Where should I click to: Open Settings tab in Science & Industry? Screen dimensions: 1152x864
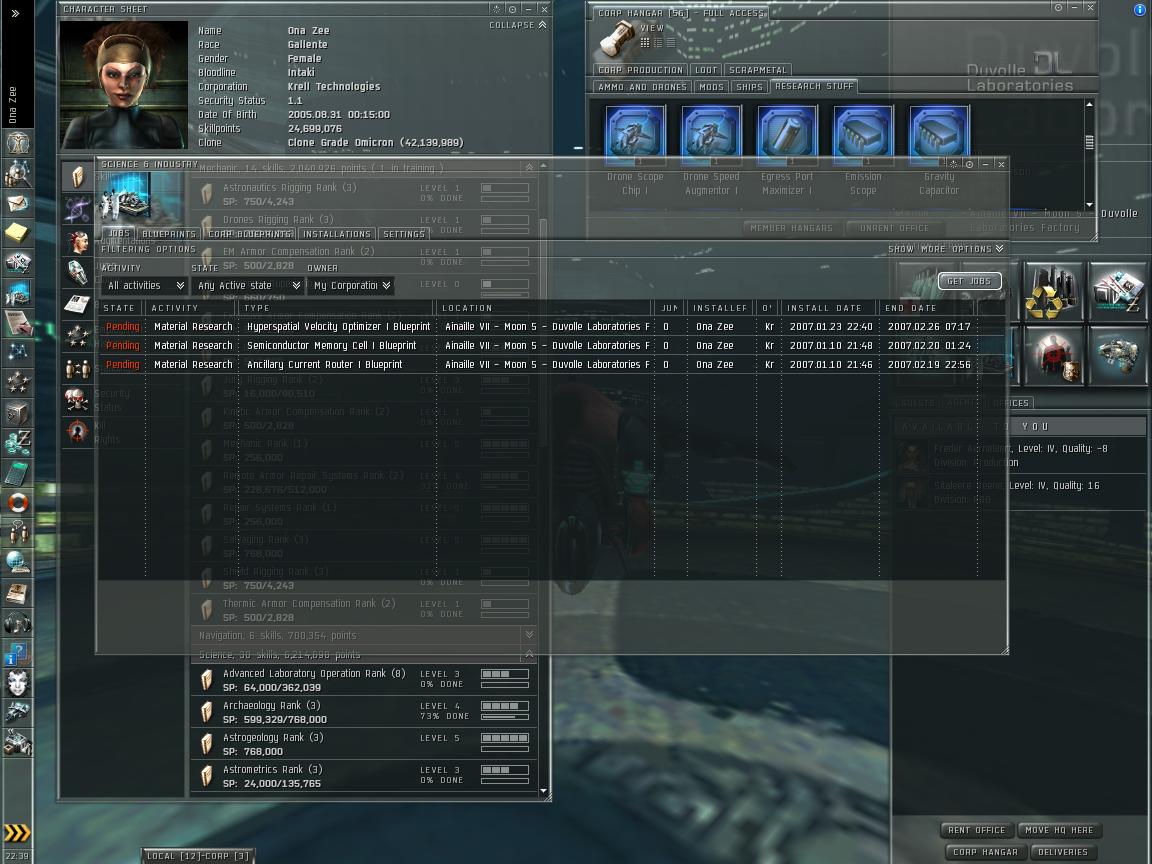(x=404, y=234)
